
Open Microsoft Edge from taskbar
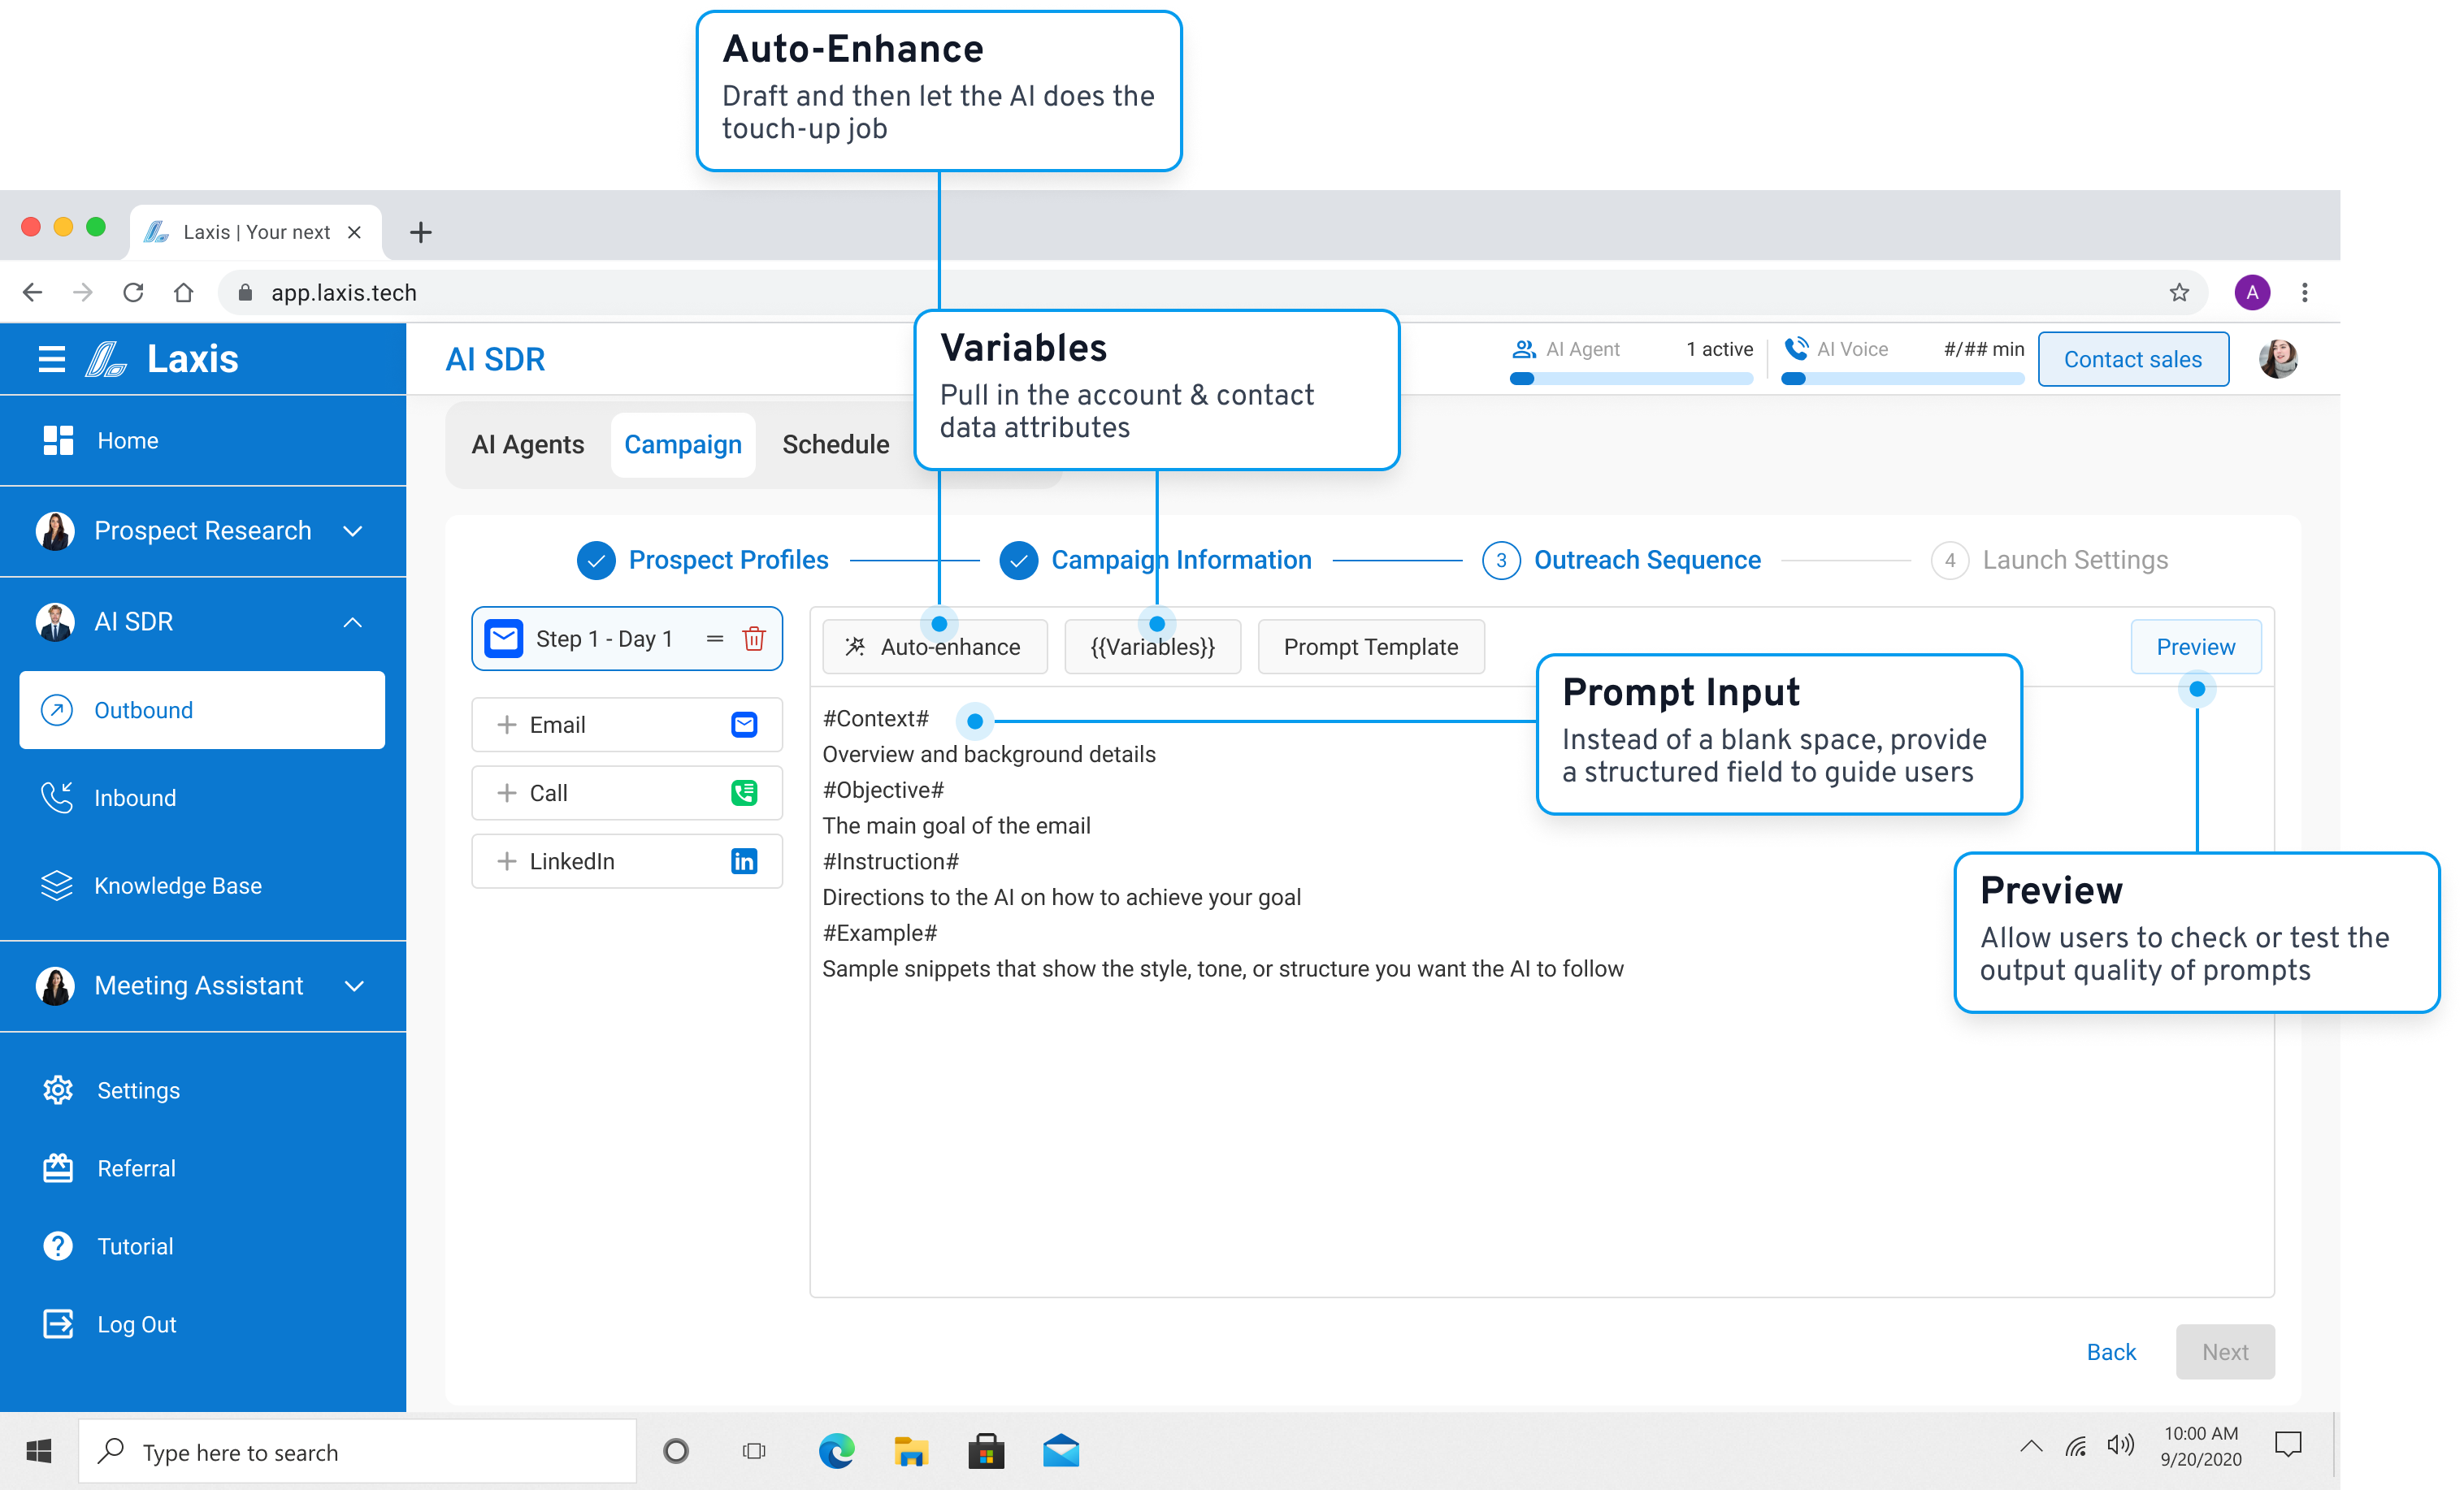coord(836,1451)
